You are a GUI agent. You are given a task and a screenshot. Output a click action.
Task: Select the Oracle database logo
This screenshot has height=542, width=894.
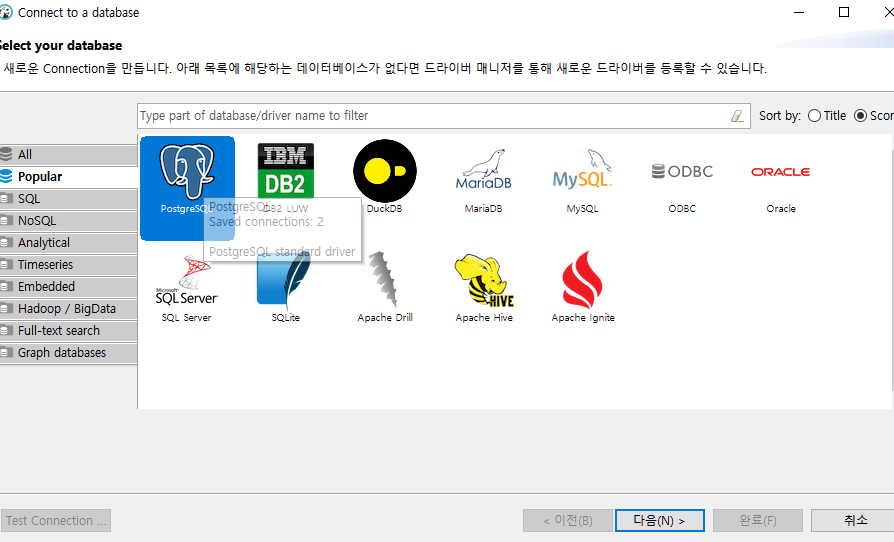pos(781,172)
